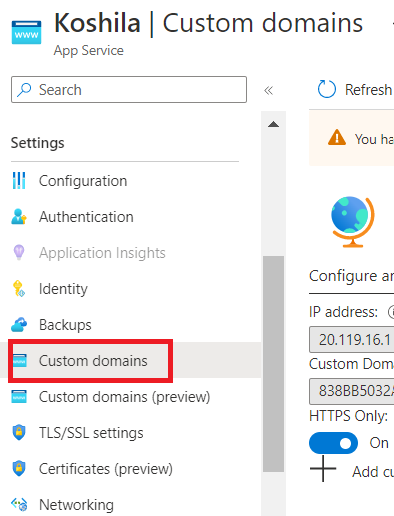This screenshot has width=394, height=516.
Task: Toggle the HTTPS Only switch
Action: (x=333, y=443)
